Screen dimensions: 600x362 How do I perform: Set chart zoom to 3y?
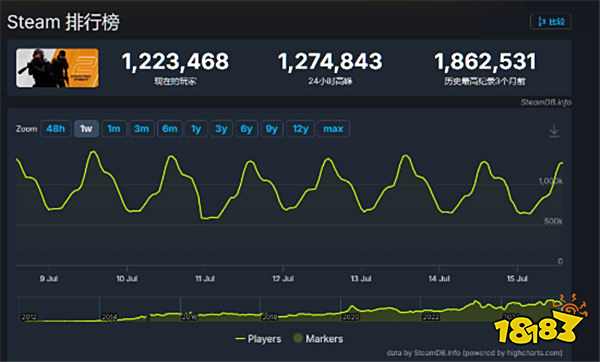point(222,129)
